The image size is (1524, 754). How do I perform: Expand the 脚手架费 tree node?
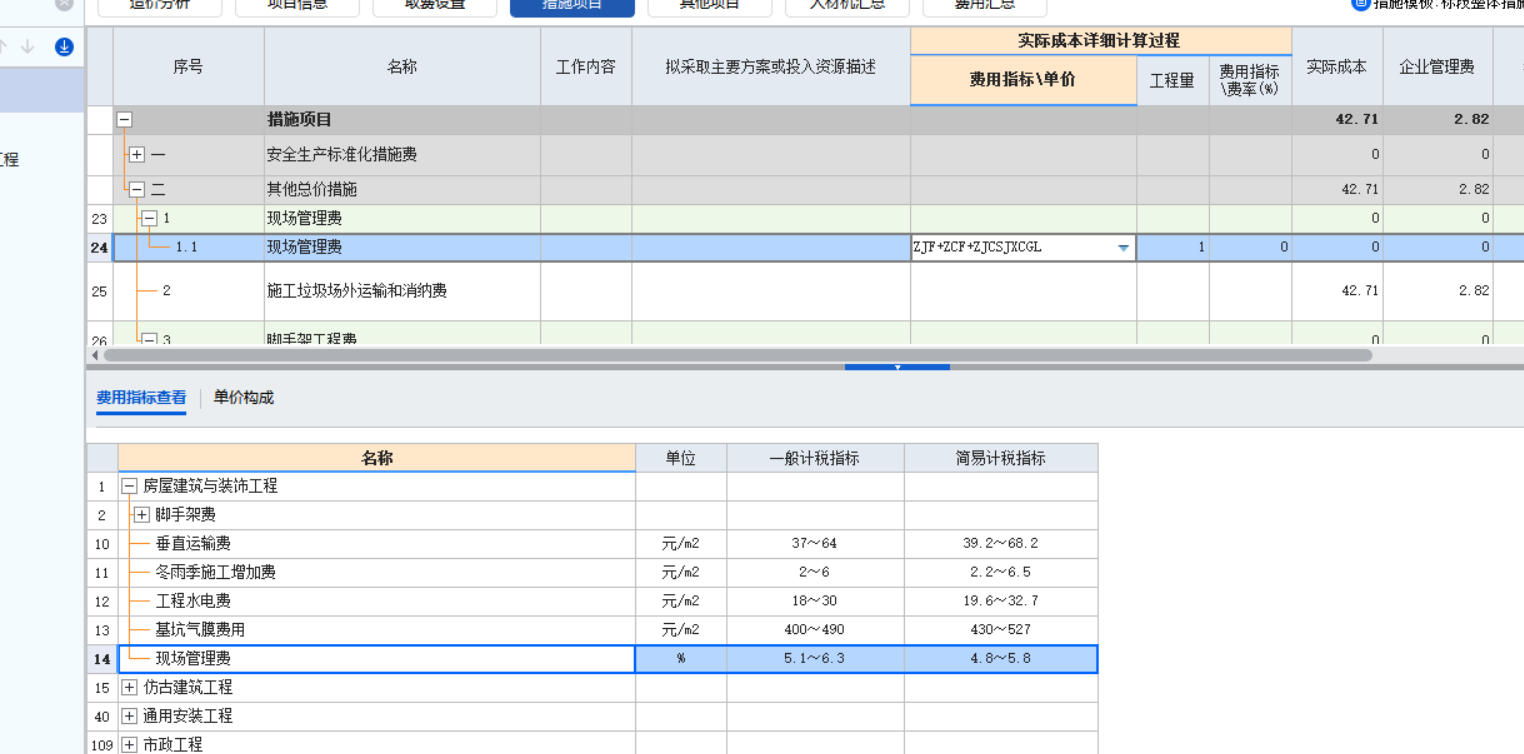click(x=141, y=514)
